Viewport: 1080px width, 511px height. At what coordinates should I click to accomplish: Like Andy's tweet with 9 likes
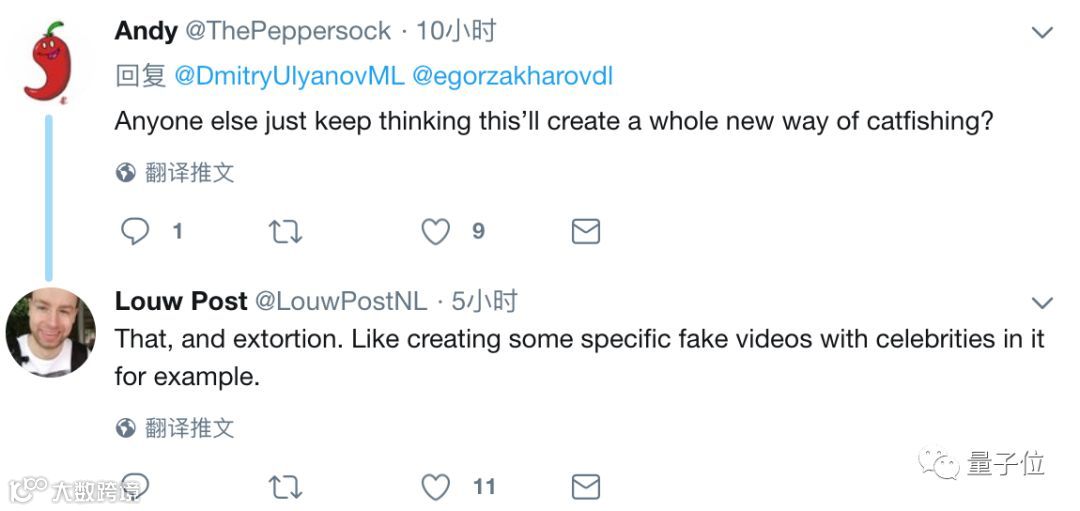coord(435,232)
